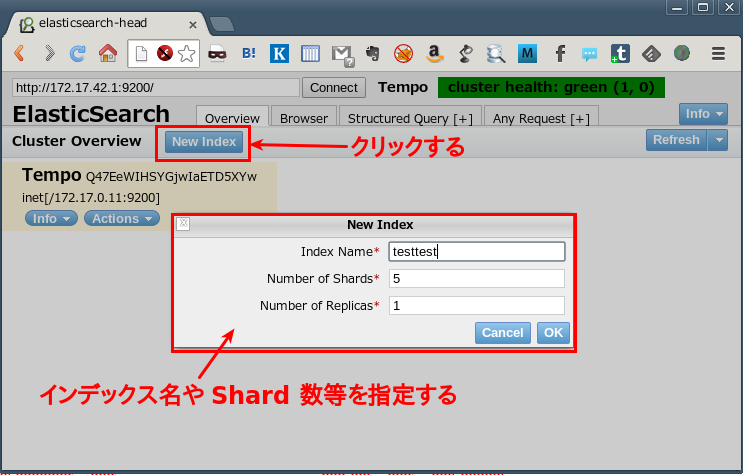This screenshot has height=476, width=743.
Task: Open the Structured Query [+] tab
Action: (410, 117)
